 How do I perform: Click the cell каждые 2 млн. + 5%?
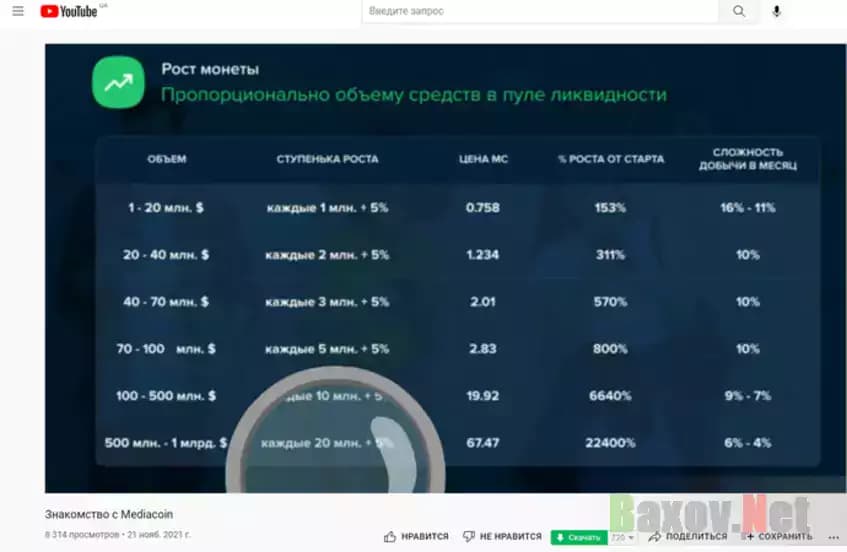[x=327, y=254]
